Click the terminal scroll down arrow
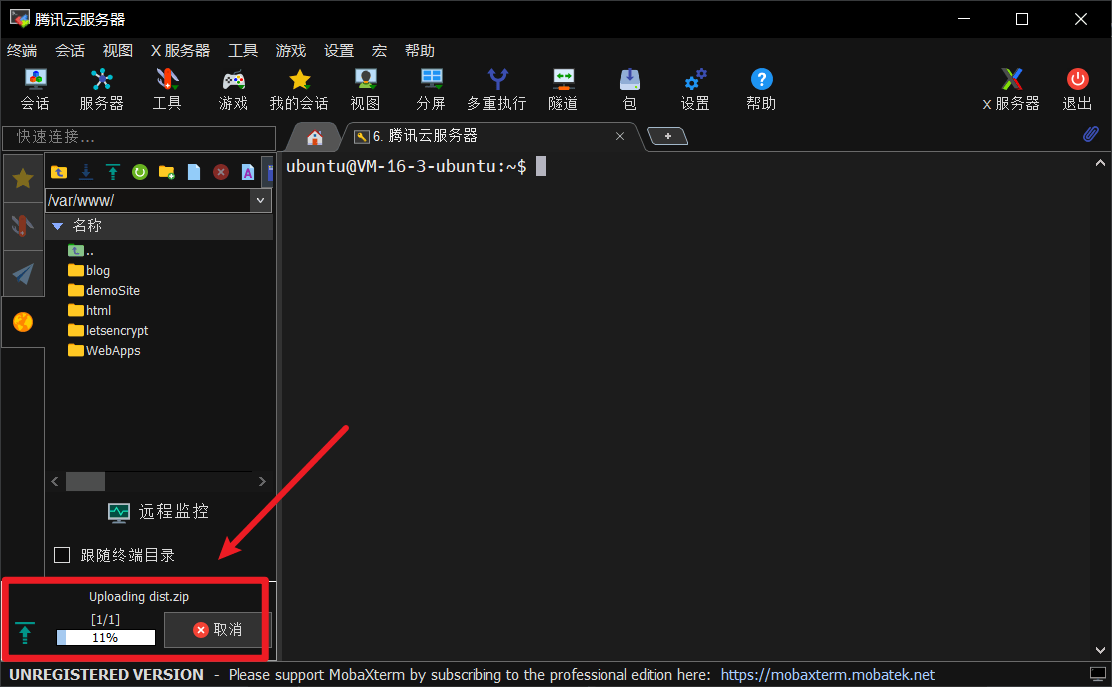Image resolution: width=1112 pixels, height=687 pixels. (1100, 650)
